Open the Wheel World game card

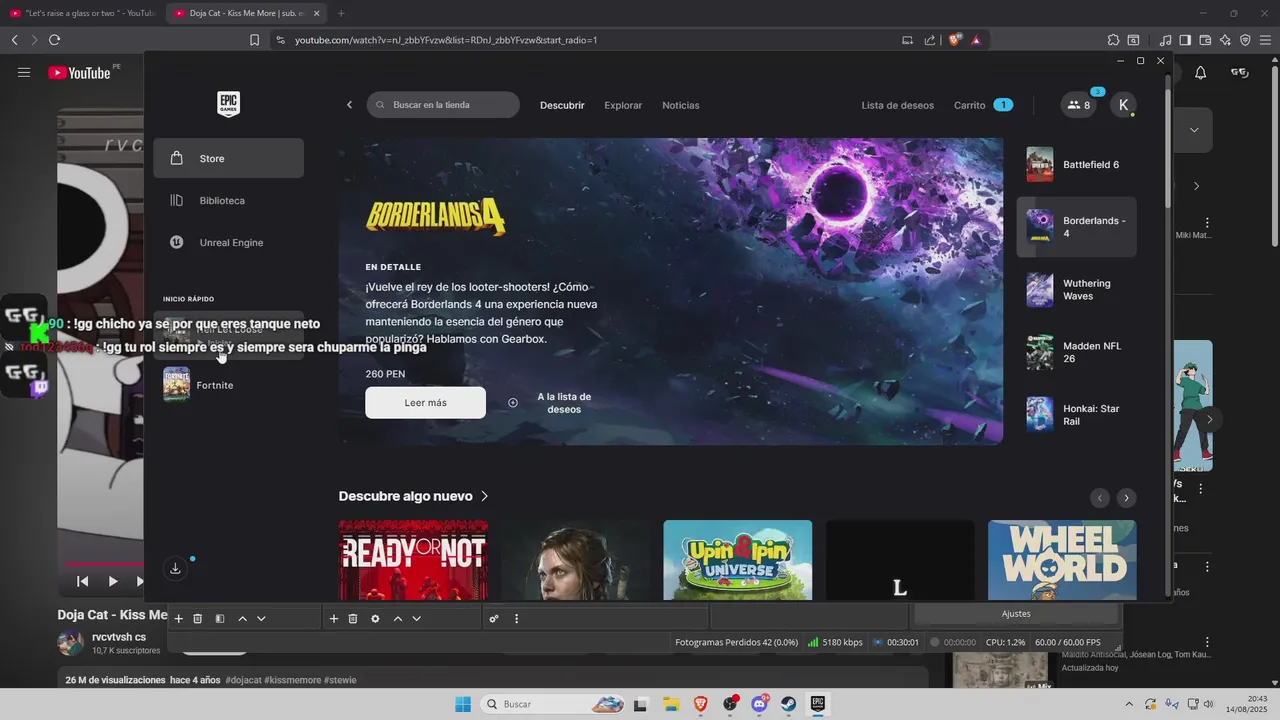(1062, 560)
